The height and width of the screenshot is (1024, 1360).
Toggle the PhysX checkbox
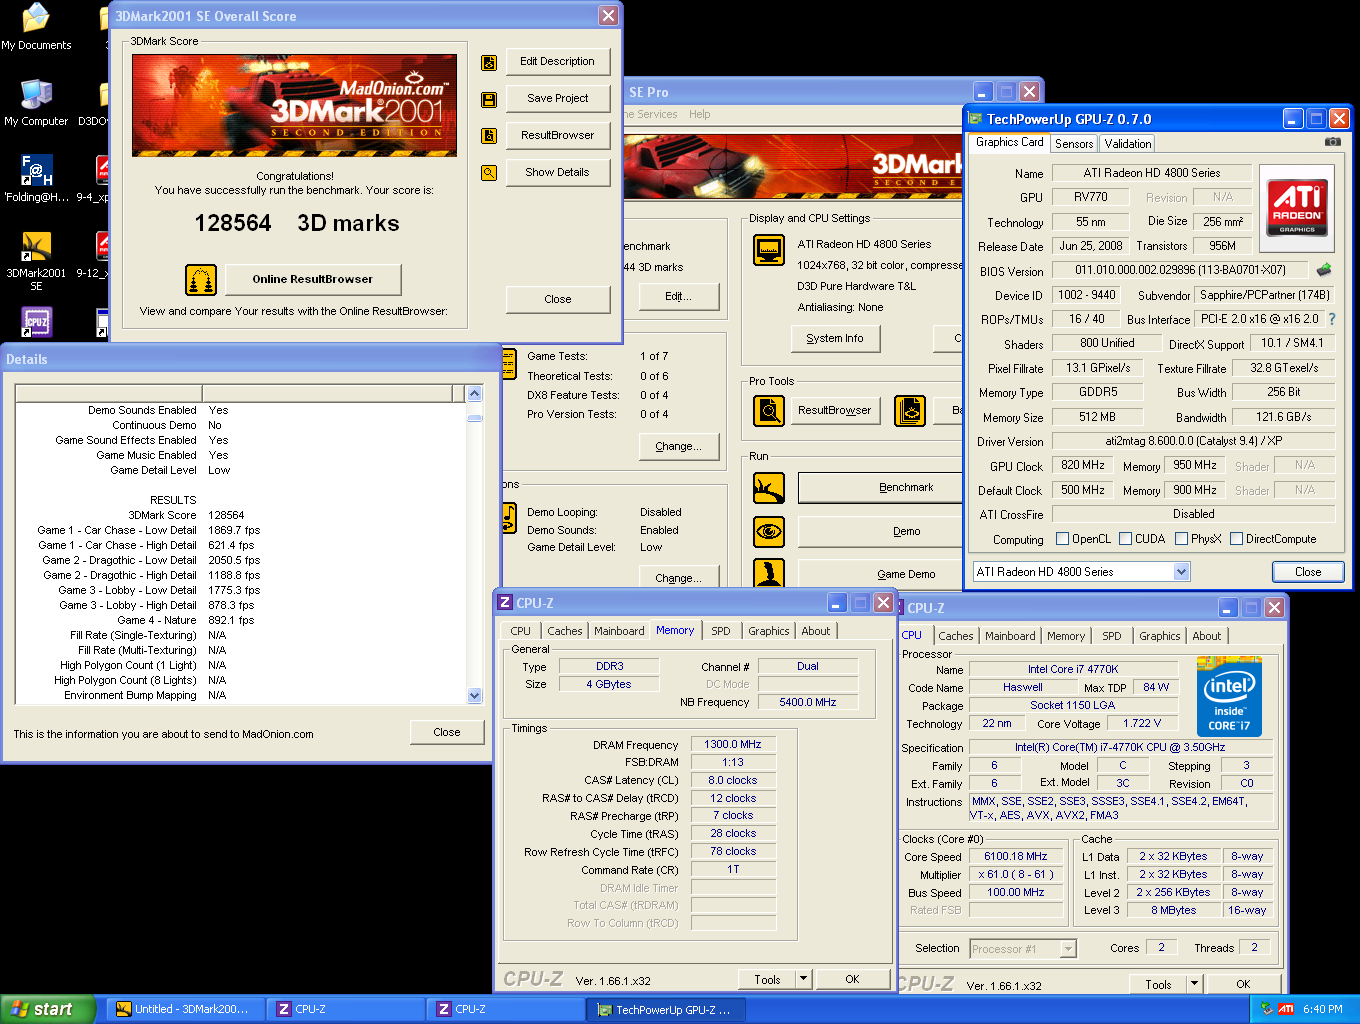tap(1182, 539)
